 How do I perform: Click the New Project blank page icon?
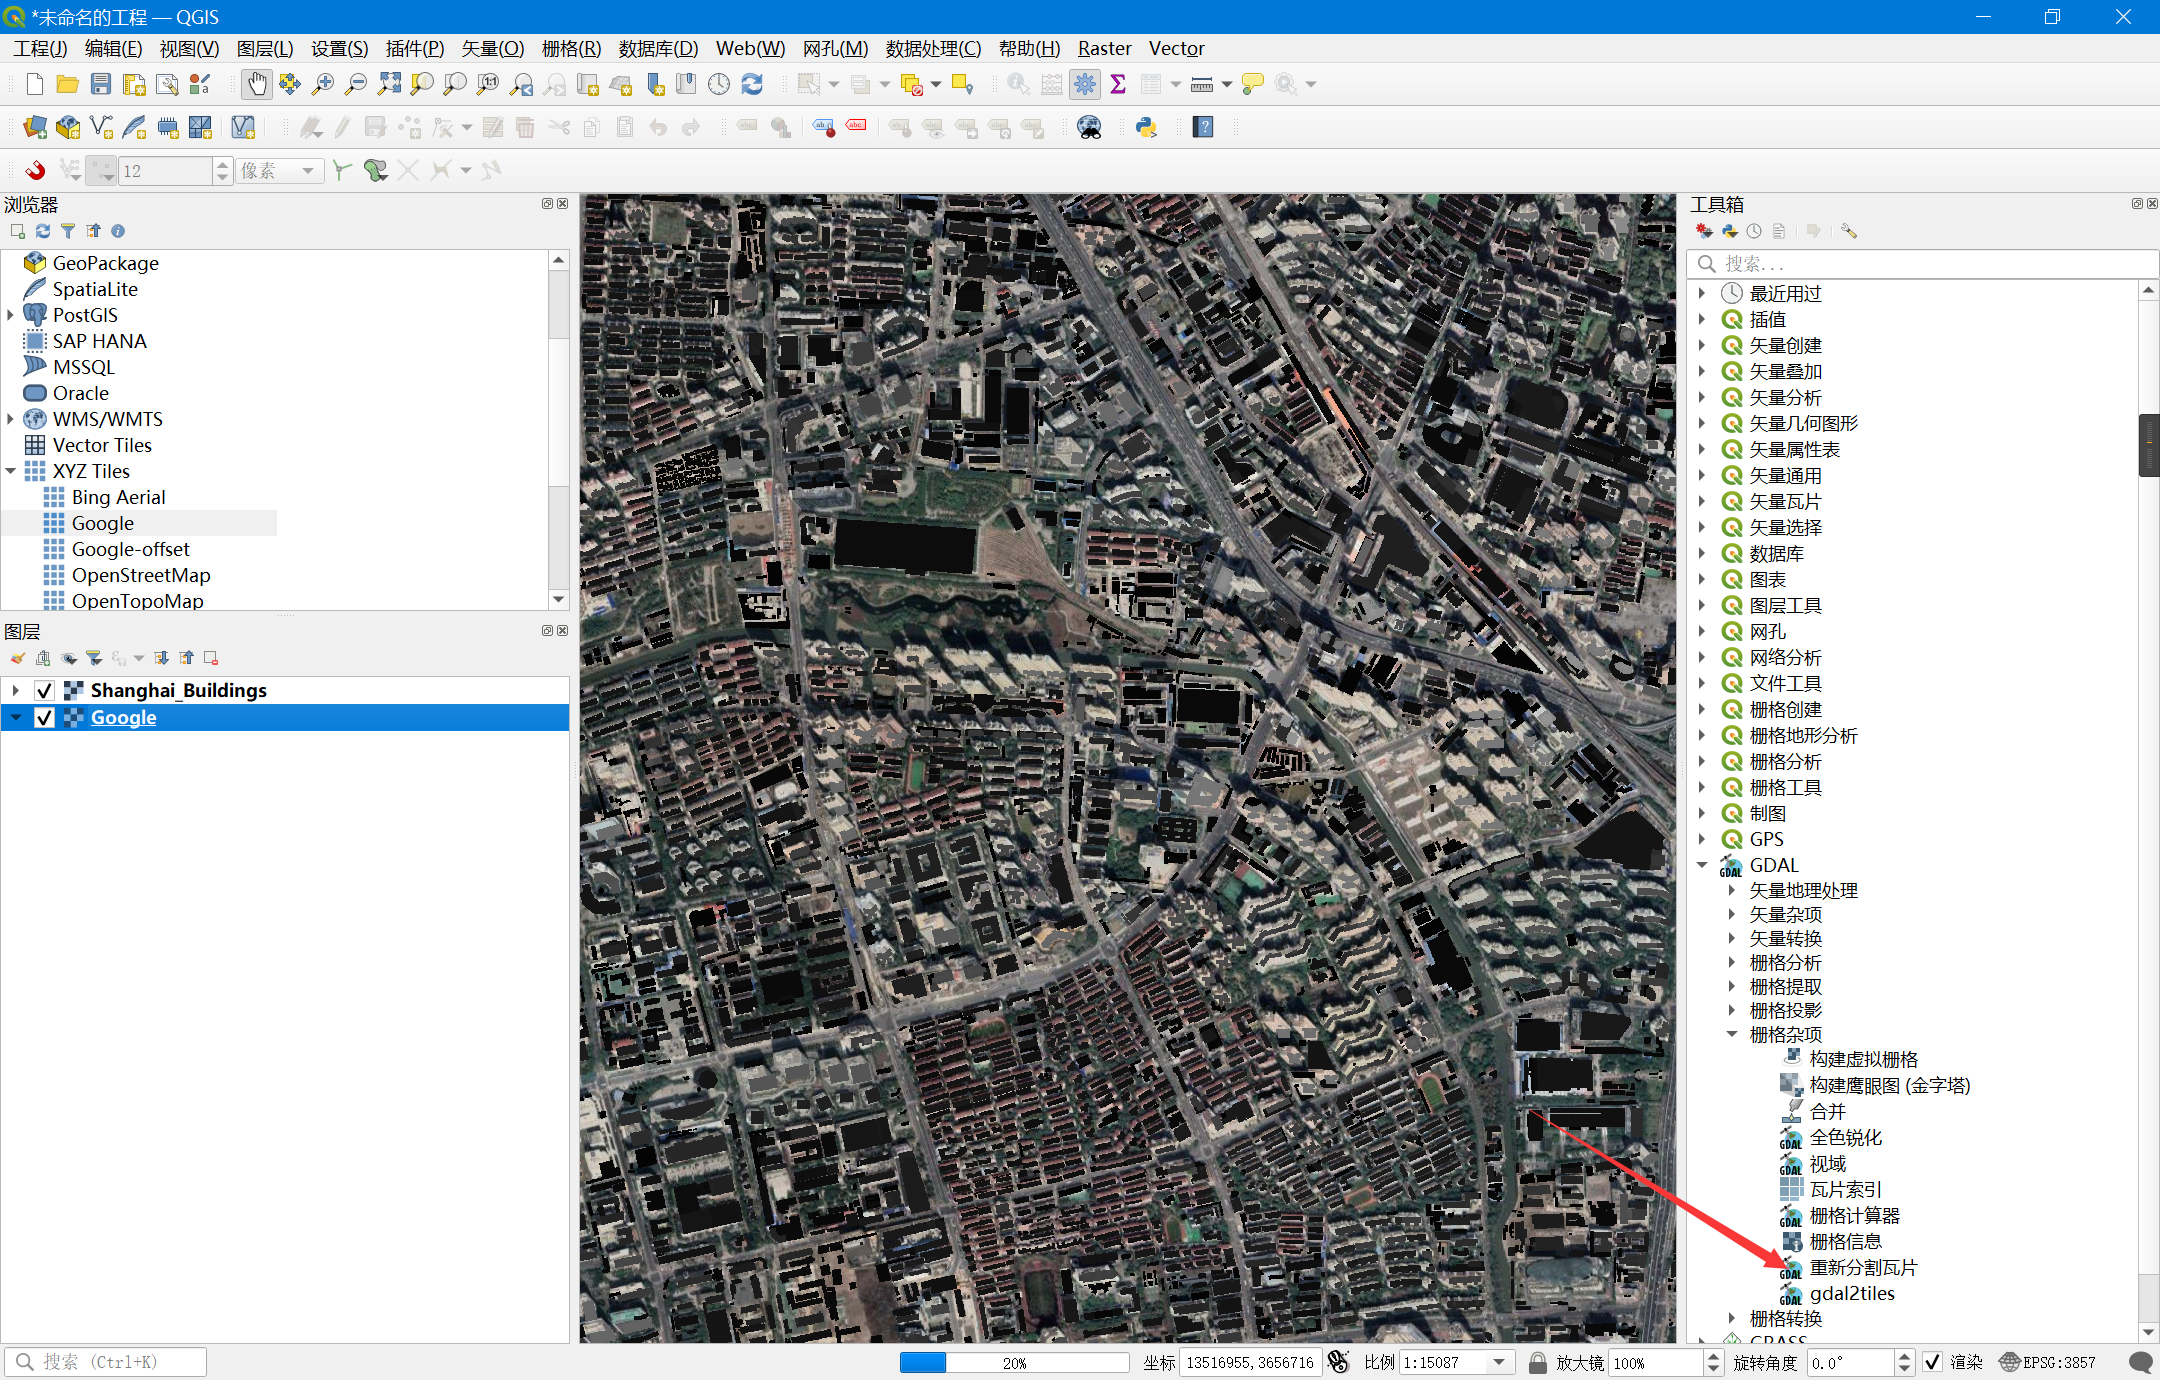[35, 85]
